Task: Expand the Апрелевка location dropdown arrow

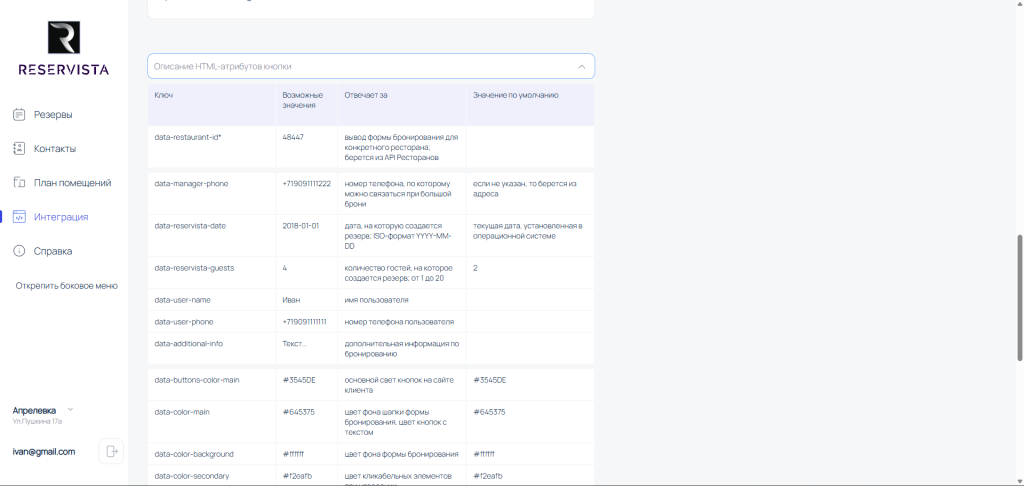Action: click(70, 409)
